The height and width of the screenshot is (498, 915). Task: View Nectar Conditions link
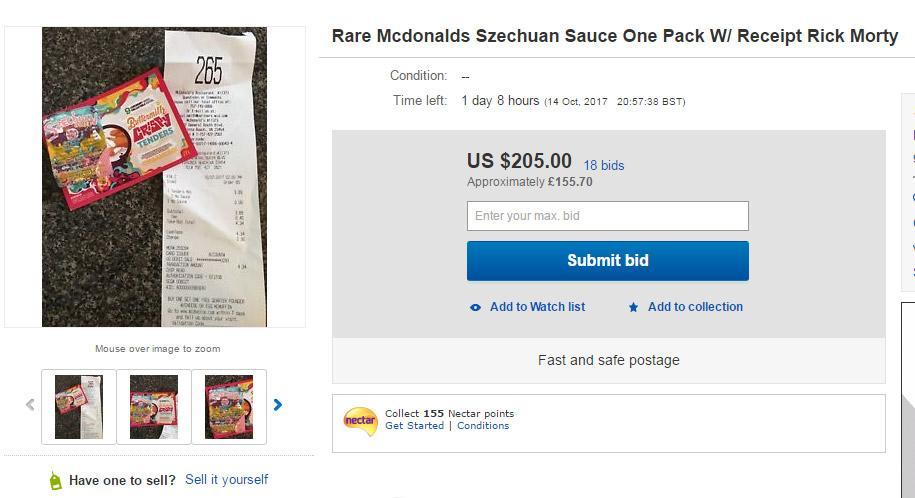point(483,426)
